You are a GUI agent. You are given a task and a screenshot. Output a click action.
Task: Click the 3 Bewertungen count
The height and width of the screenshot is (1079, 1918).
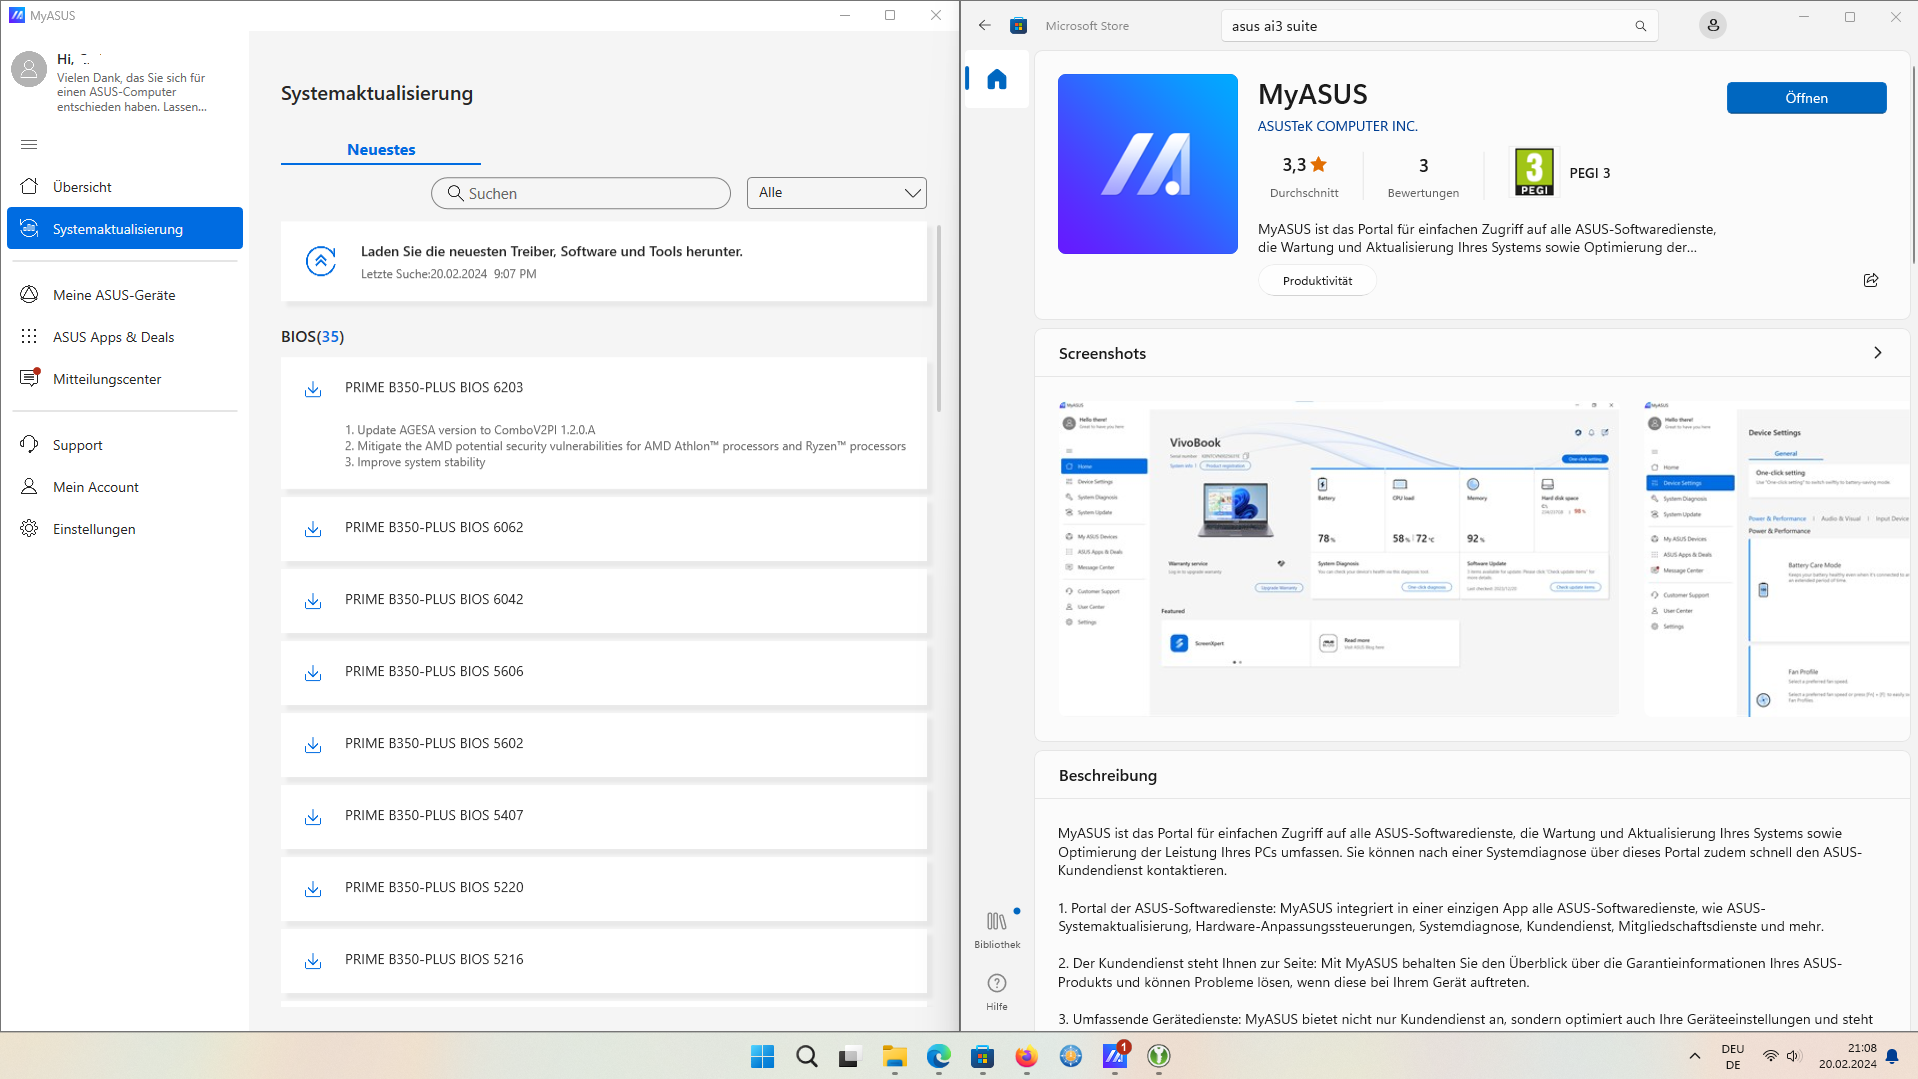[x=1423, y=174]
